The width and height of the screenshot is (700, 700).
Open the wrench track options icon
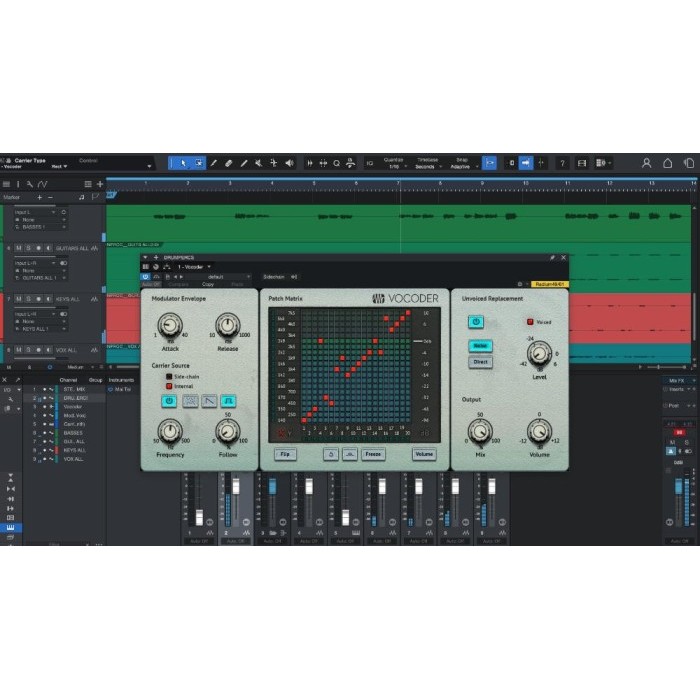[x=29, y=184]
